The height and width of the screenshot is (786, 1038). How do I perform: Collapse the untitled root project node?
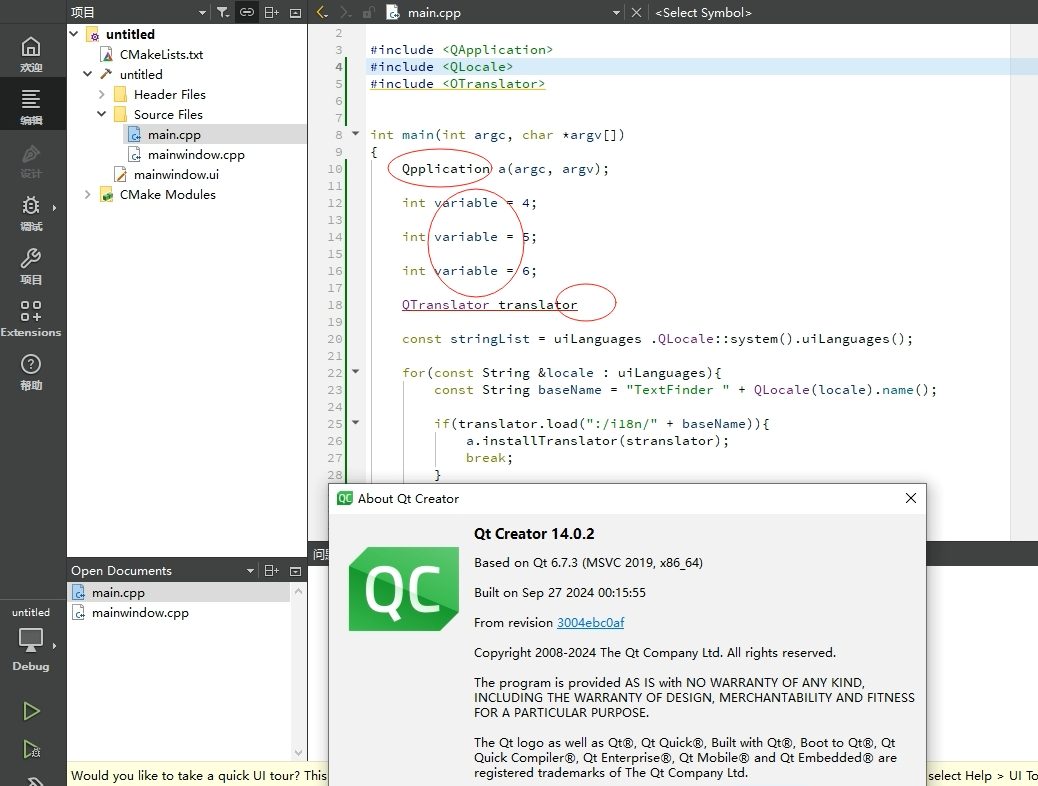coord(74,34)
